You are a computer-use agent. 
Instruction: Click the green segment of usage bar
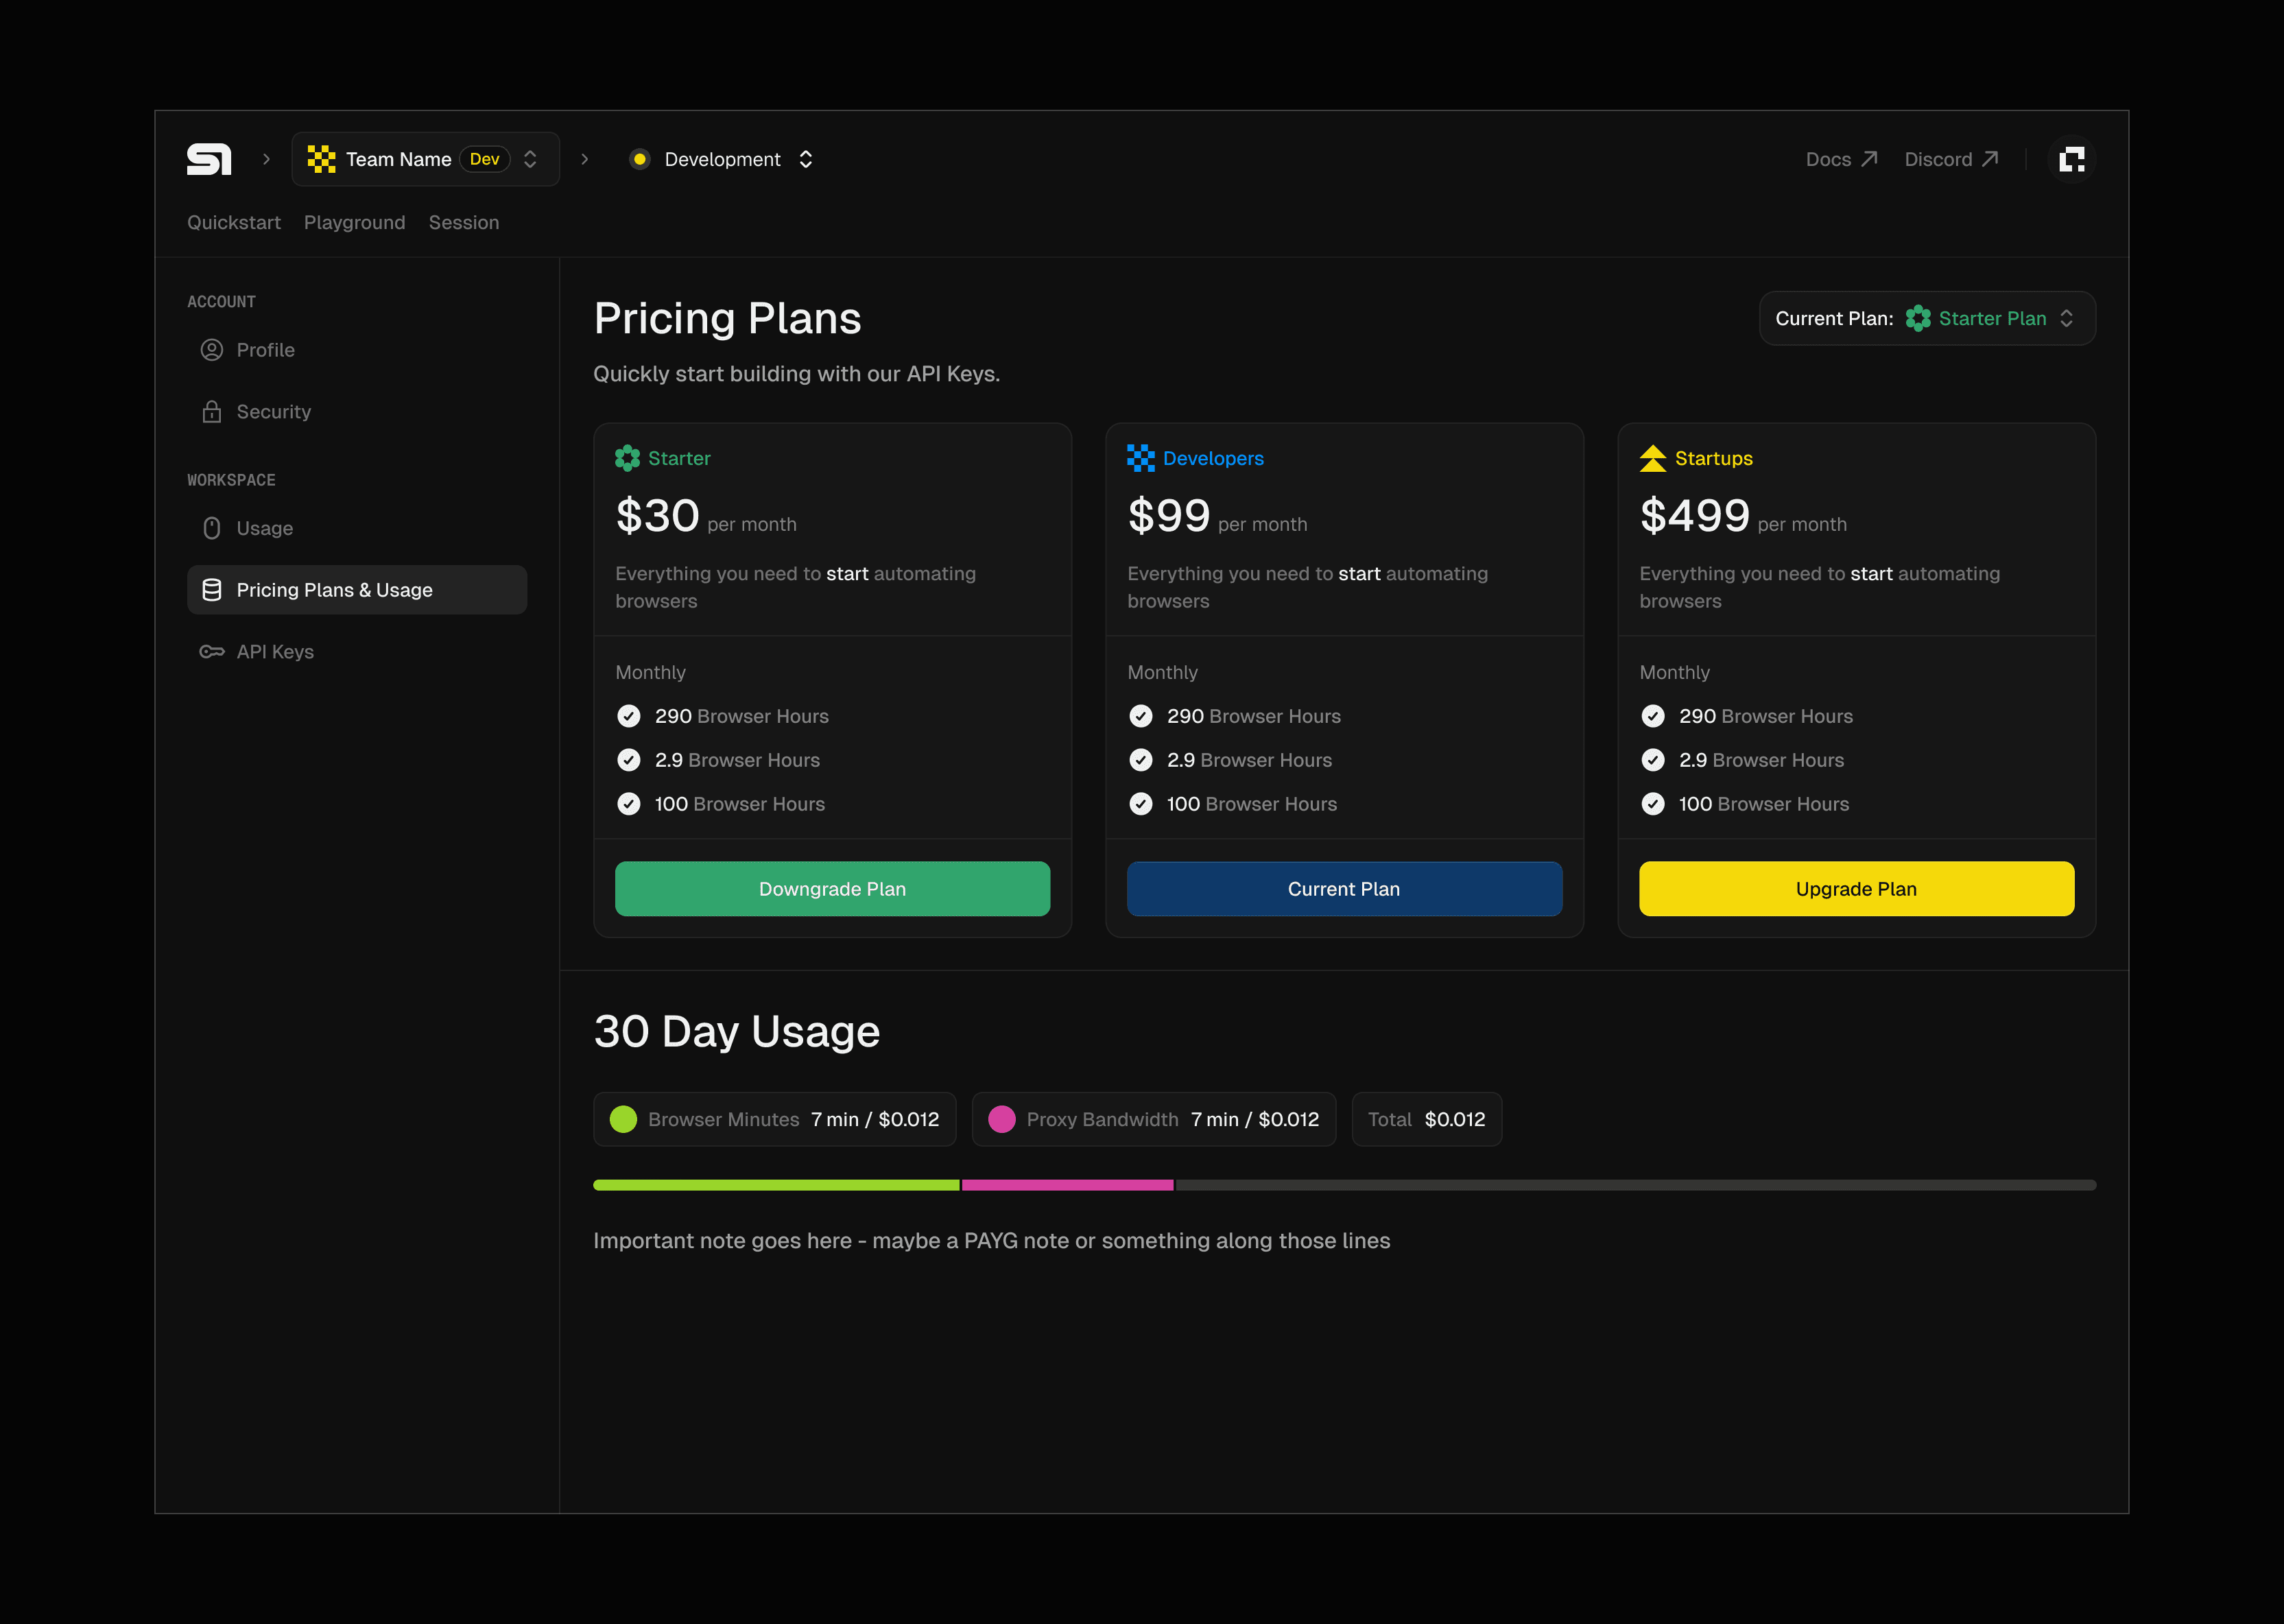(775, 1185)
